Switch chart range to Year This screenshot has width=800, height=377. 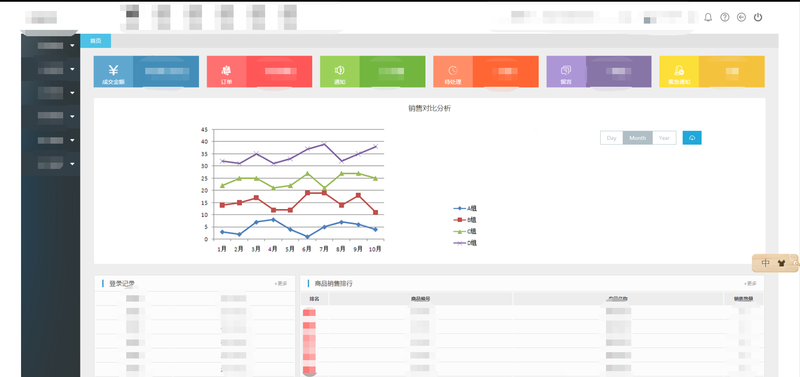point(664,138)
